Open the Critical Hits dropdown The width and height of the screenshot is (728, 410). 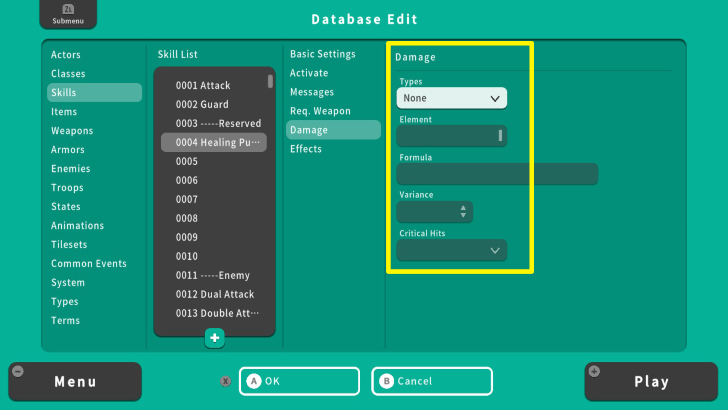[452, 250]
